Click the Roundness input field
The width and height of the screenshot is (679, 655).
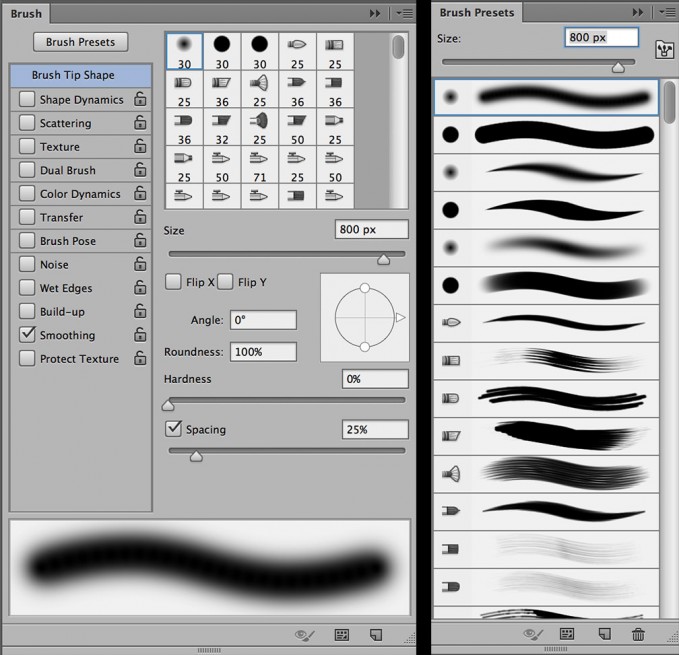click(x=263, y=352)
